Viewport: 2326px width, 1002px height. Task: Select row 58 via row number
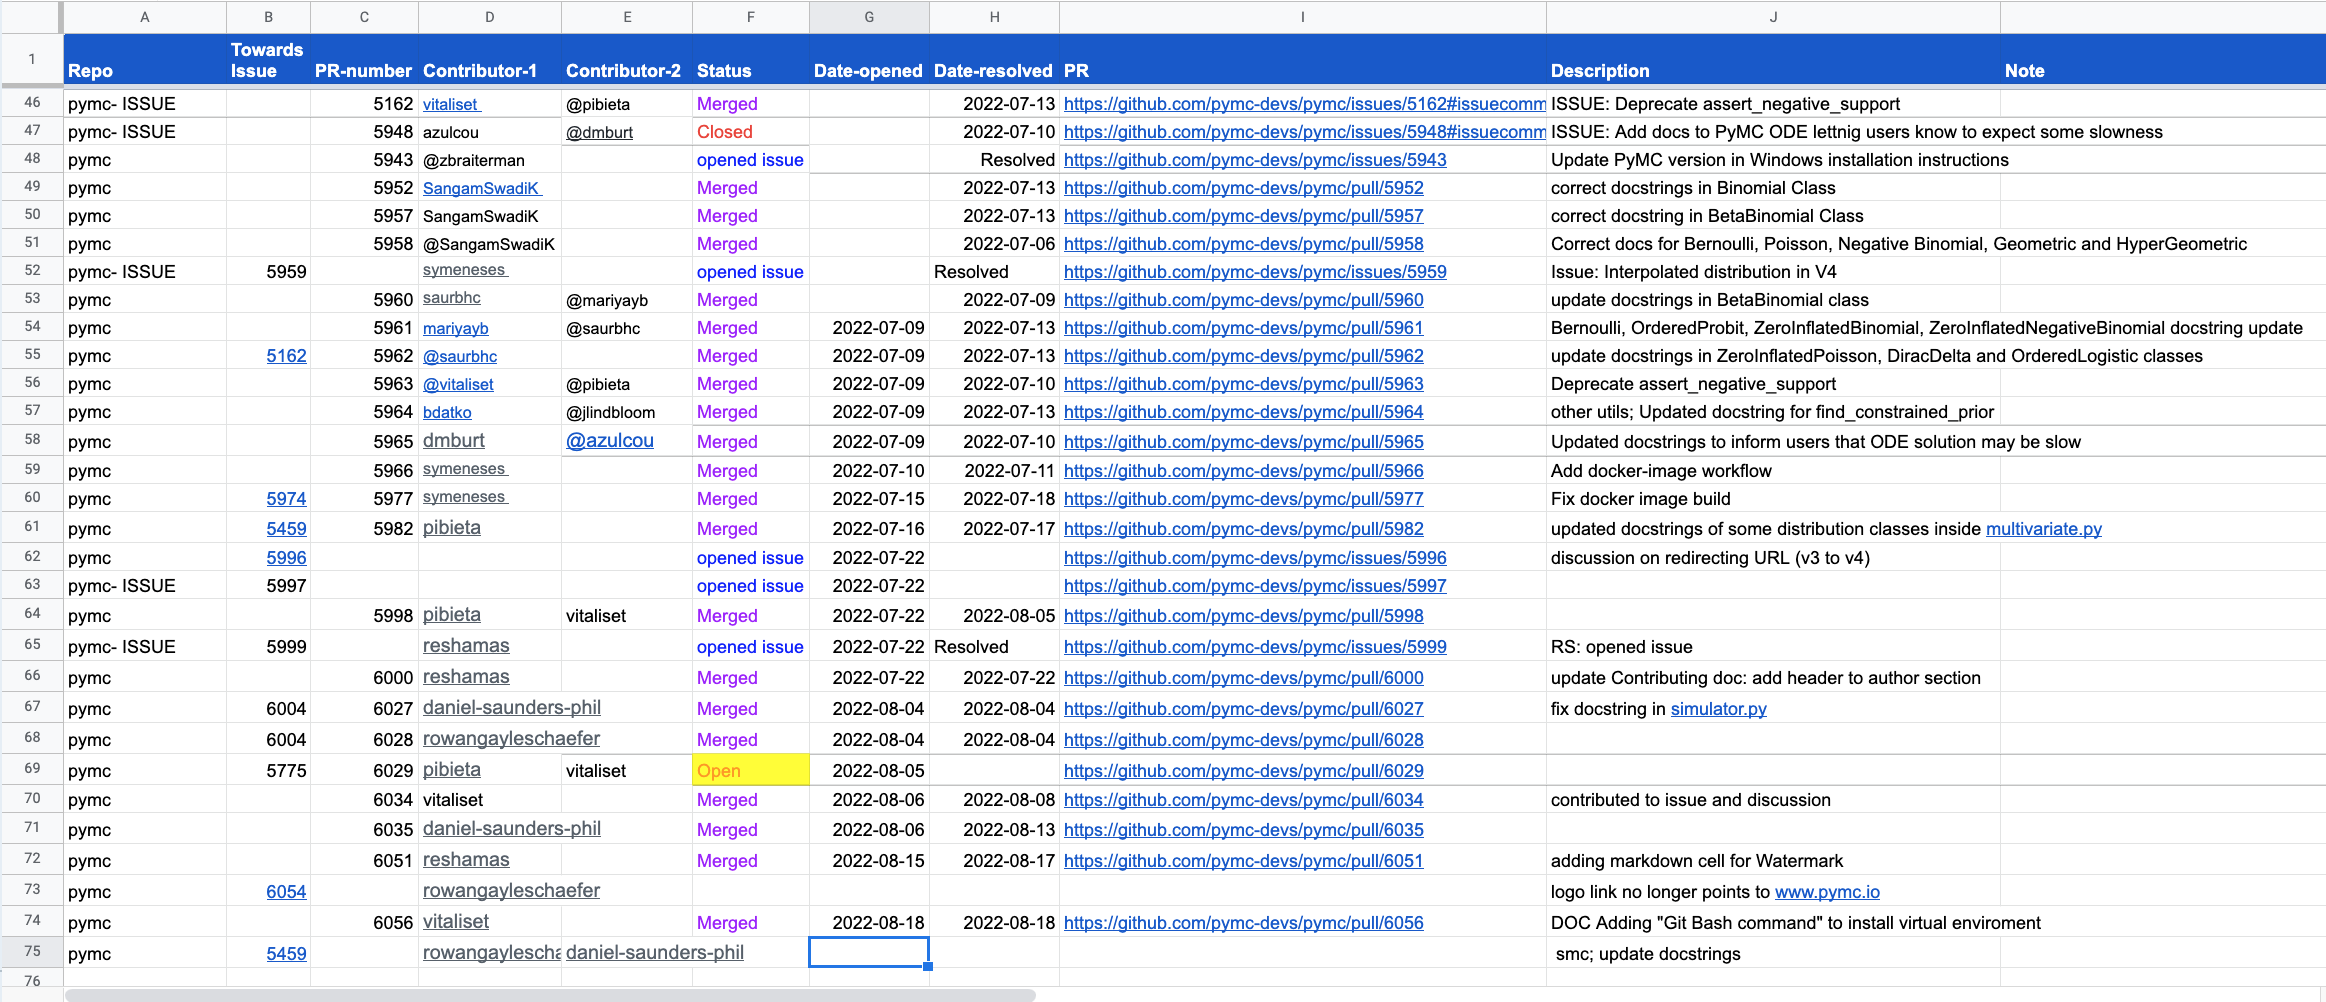(32, 440)
